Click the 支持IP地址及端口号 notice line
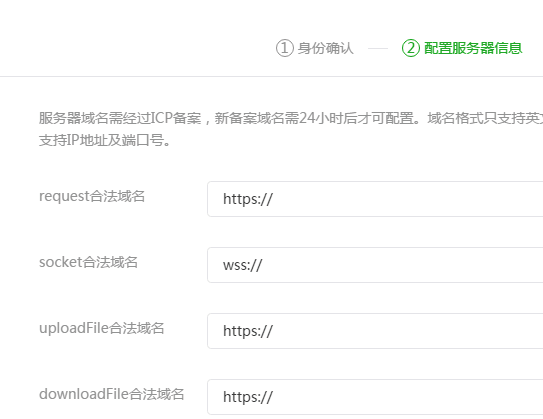The image size is (543, 419). click(x=104, y=140)
